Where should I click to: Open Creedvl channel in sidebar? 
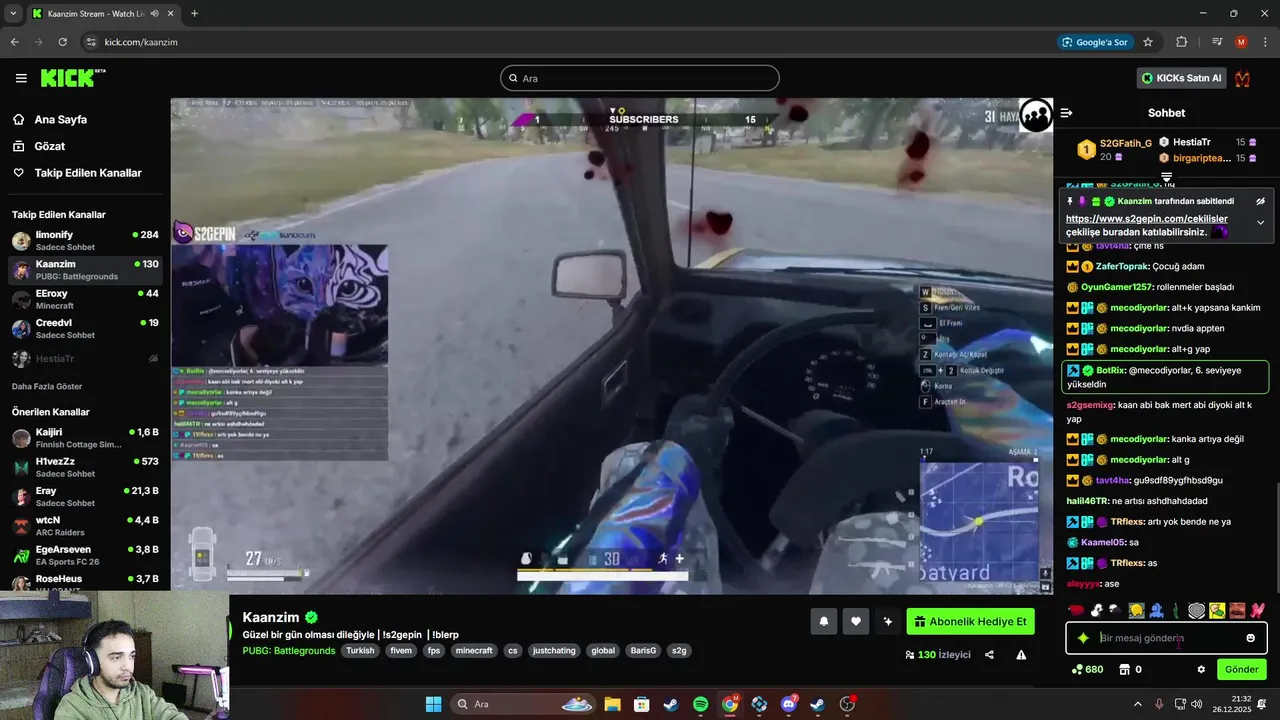[x=85, y=328]
